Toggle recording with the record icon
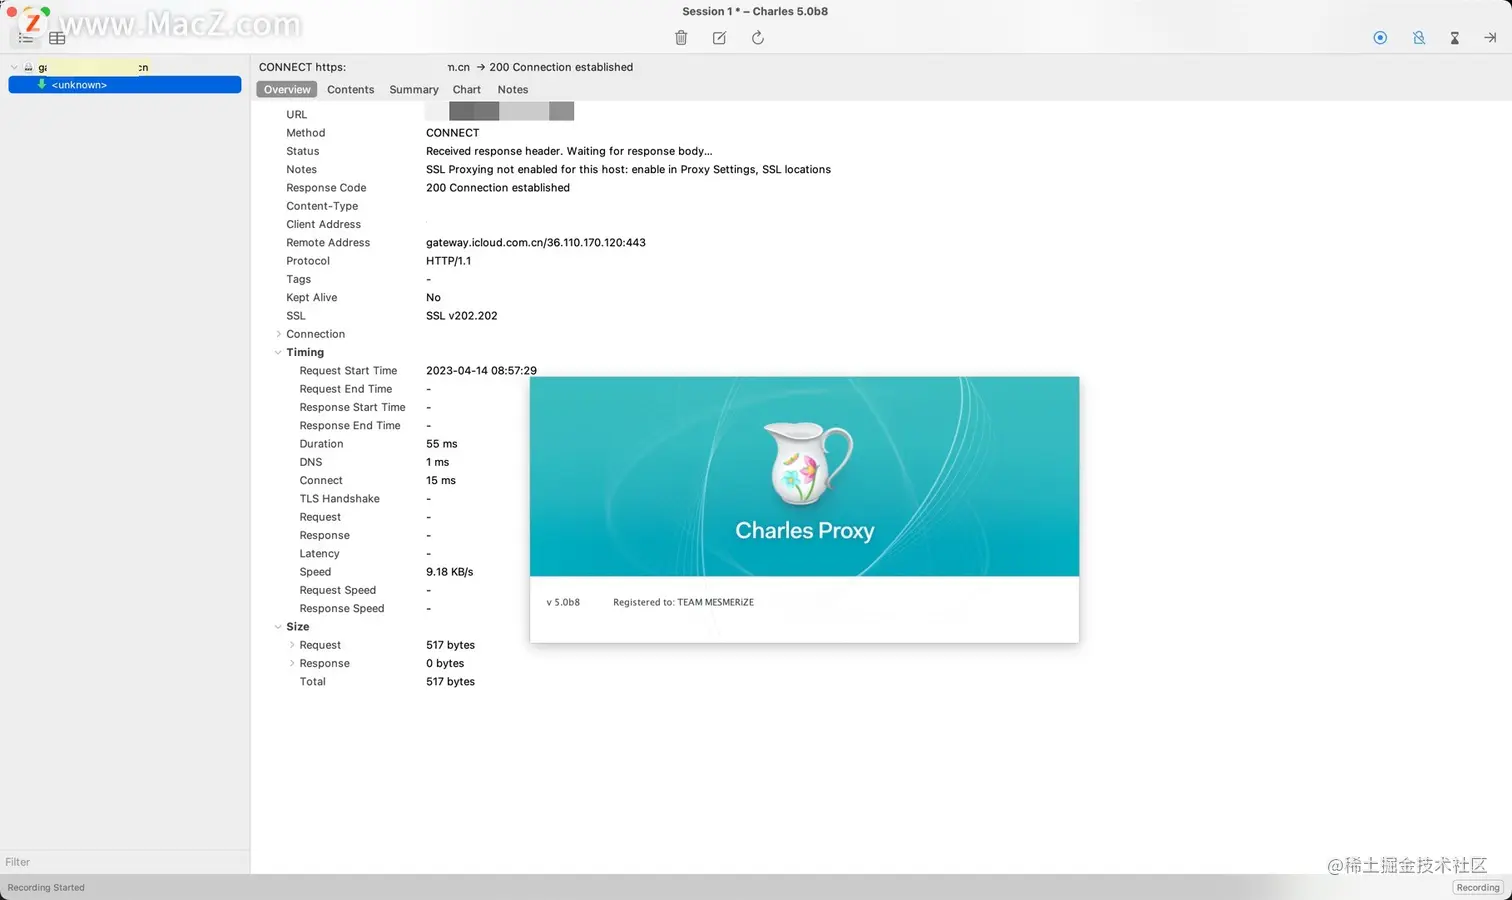The height and width of the screenshot is (900, 1512). point(1380,38)
